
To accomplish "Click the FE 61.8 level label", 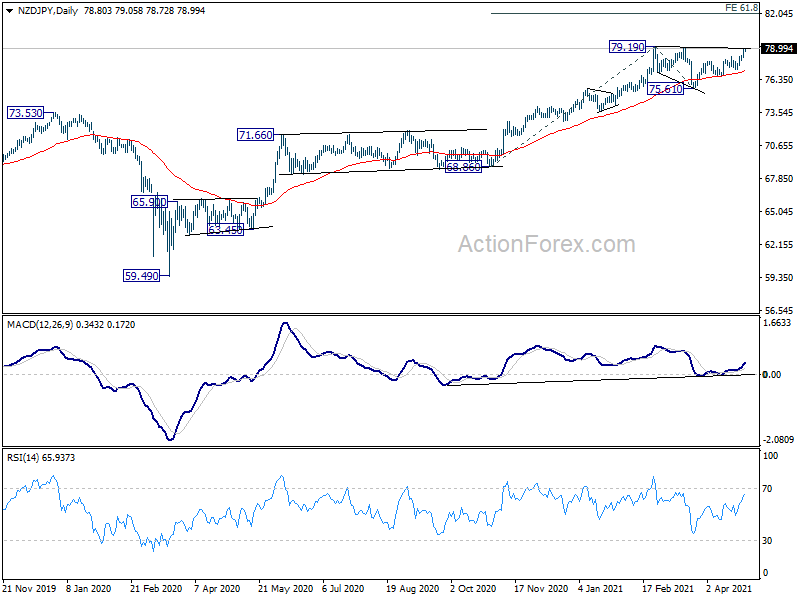I will (741, 8).
